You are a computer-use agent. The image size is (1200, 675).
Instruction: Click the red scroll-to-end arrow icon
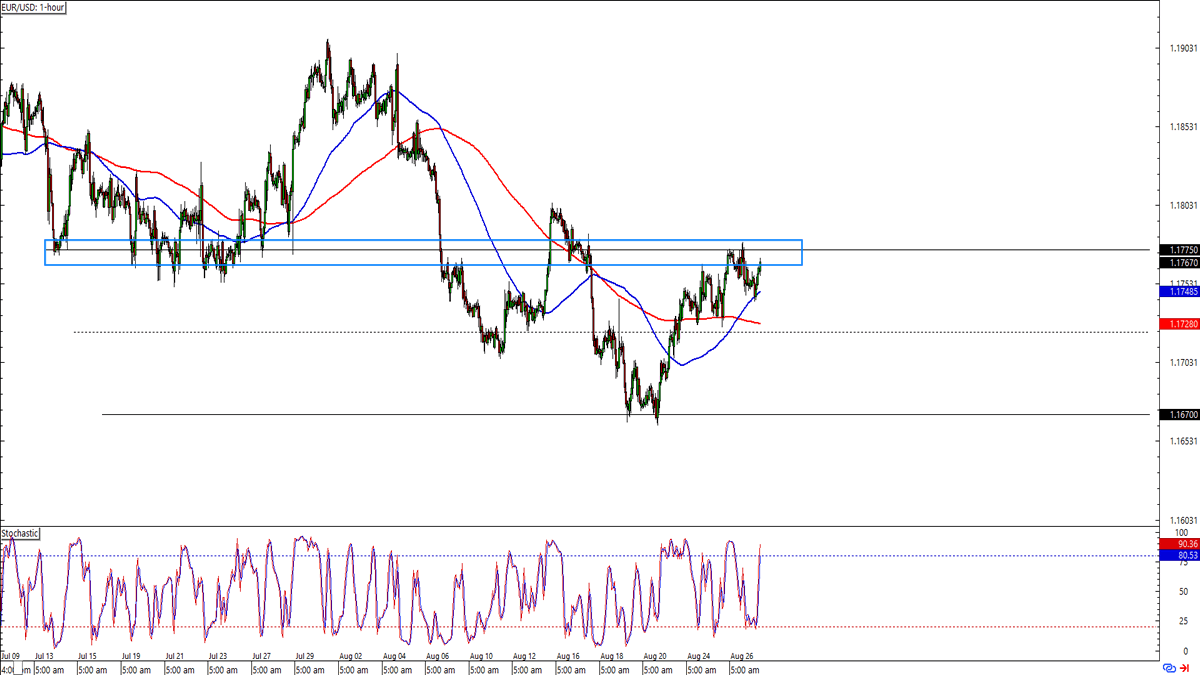pos(1185,668)
